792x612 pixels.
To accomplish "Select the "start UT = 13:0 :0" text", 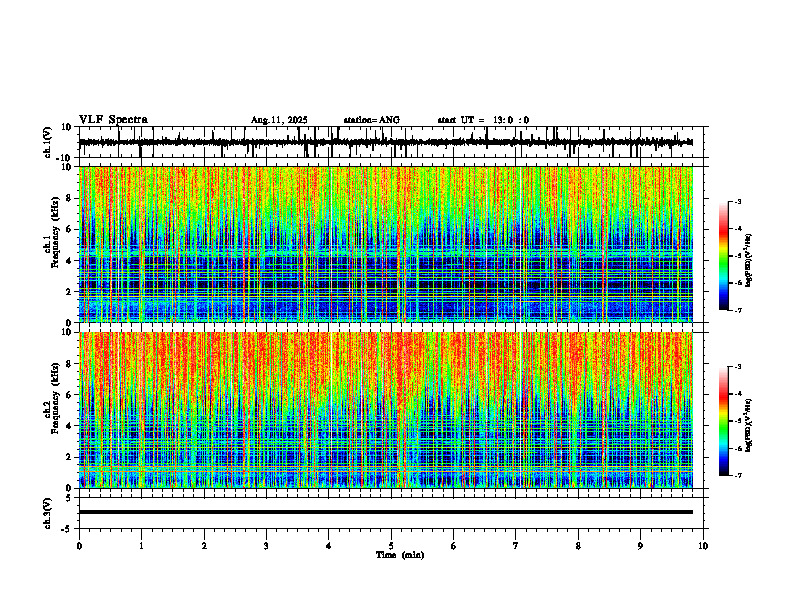I will pos(483,120).
